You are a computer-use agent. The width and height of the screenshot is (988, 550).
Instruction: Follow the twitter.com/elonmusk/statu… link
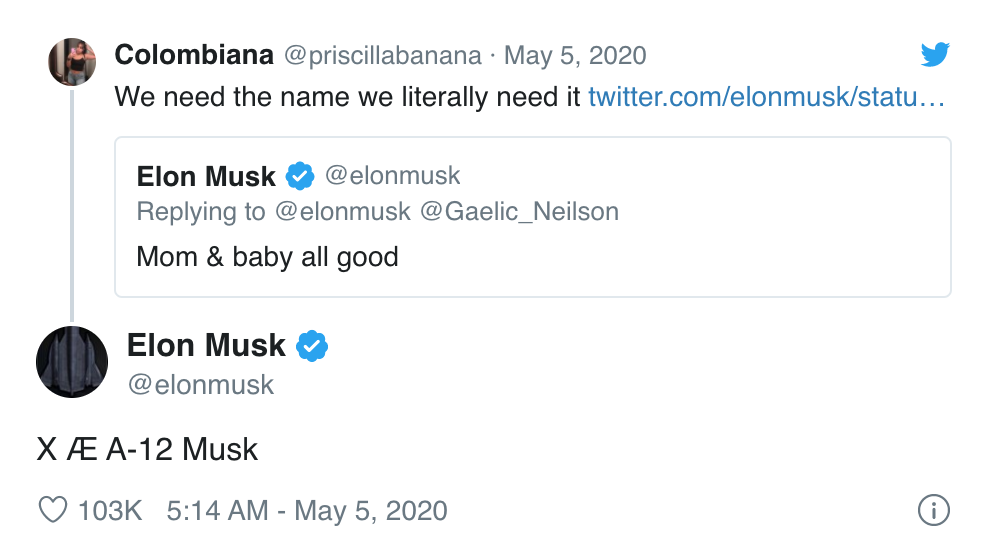(x=766, y=97)
